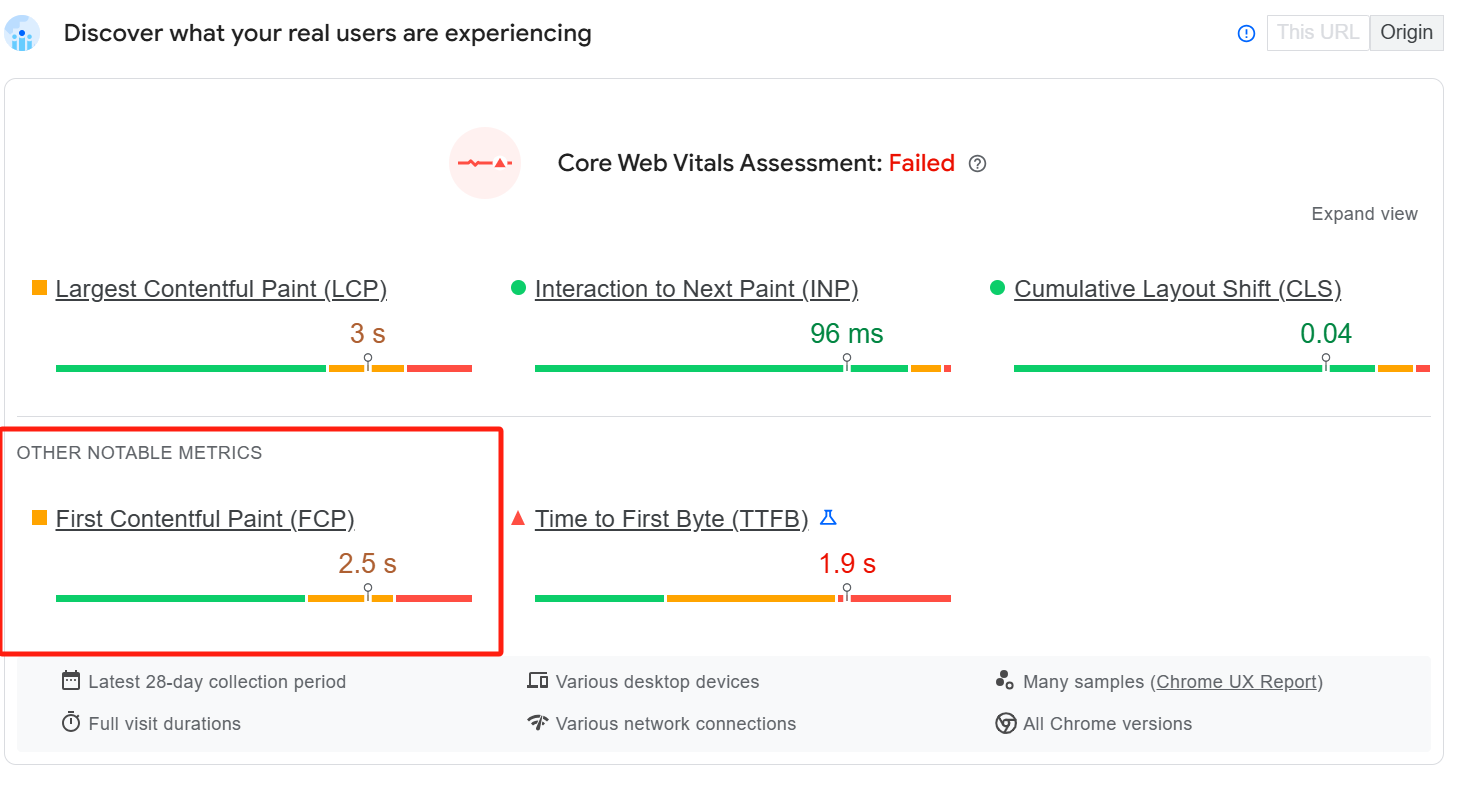Select the Origin toggle
Image resolution: width=1470 pixels, height=787 pixels.
(1406, 32)
